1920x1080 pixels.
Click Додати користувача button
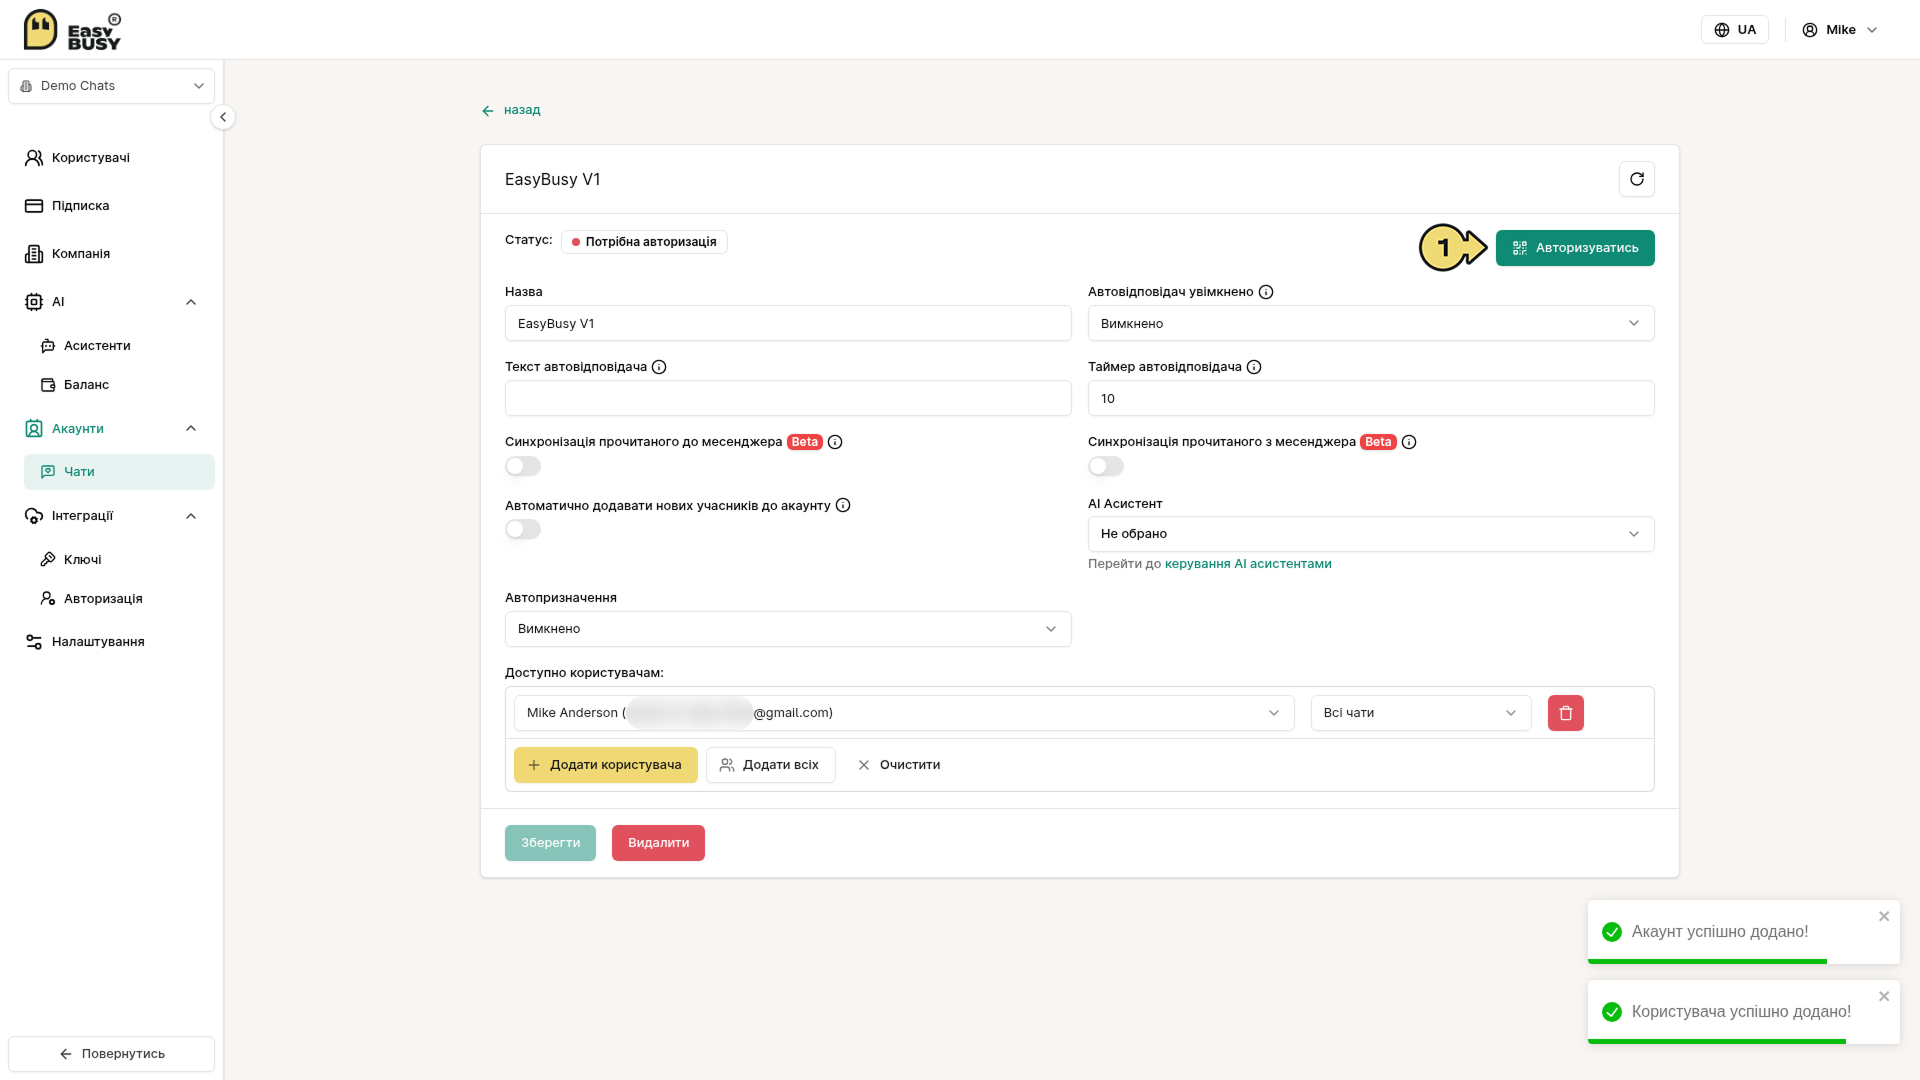coord(606,765)
